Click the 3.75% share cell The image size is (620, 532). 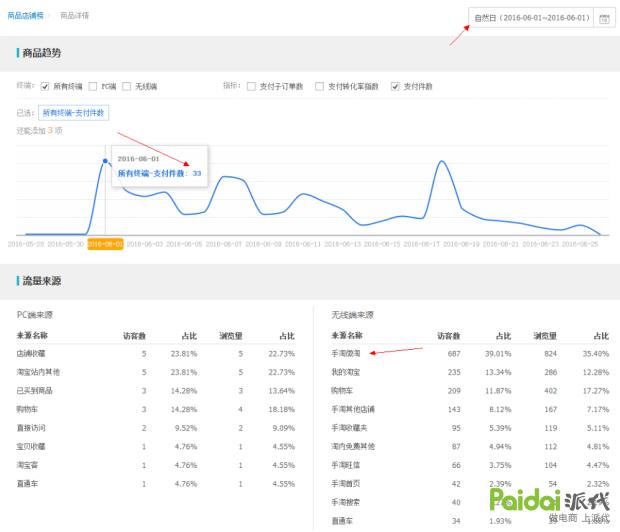coord(500,465)
